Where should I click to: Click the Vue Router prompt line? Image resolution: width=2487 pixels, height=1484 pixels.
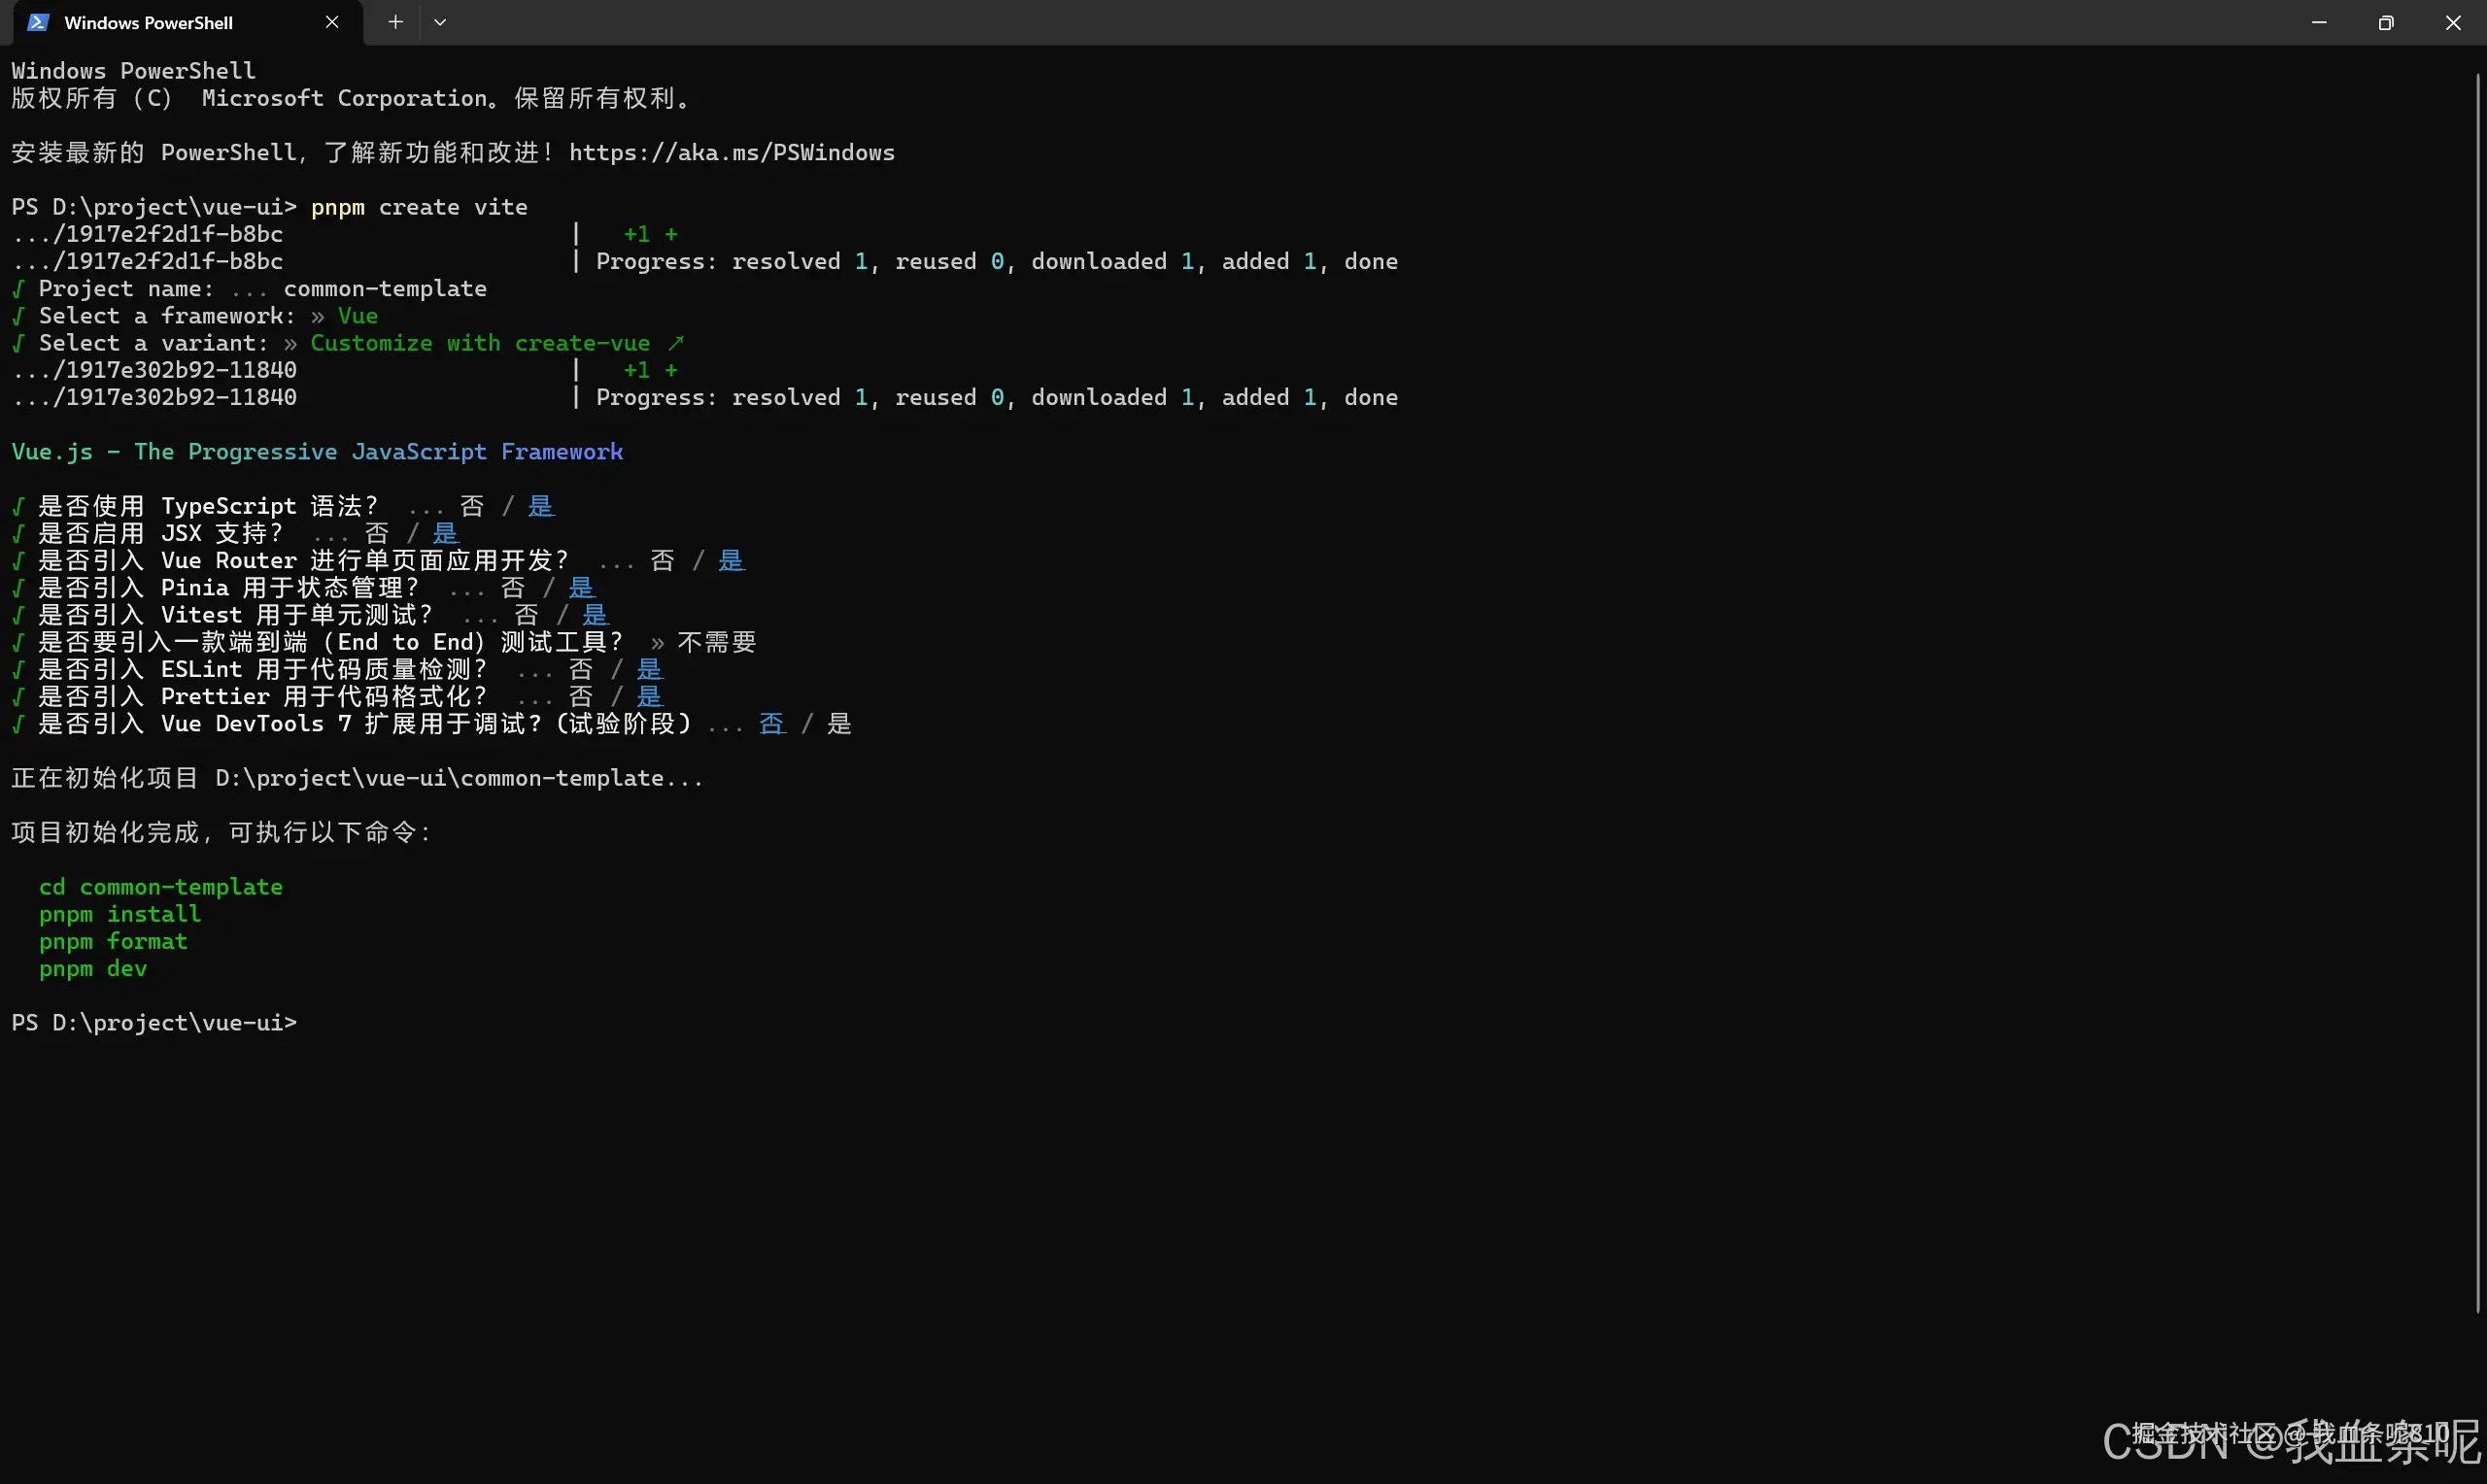[x=378, y=560]
